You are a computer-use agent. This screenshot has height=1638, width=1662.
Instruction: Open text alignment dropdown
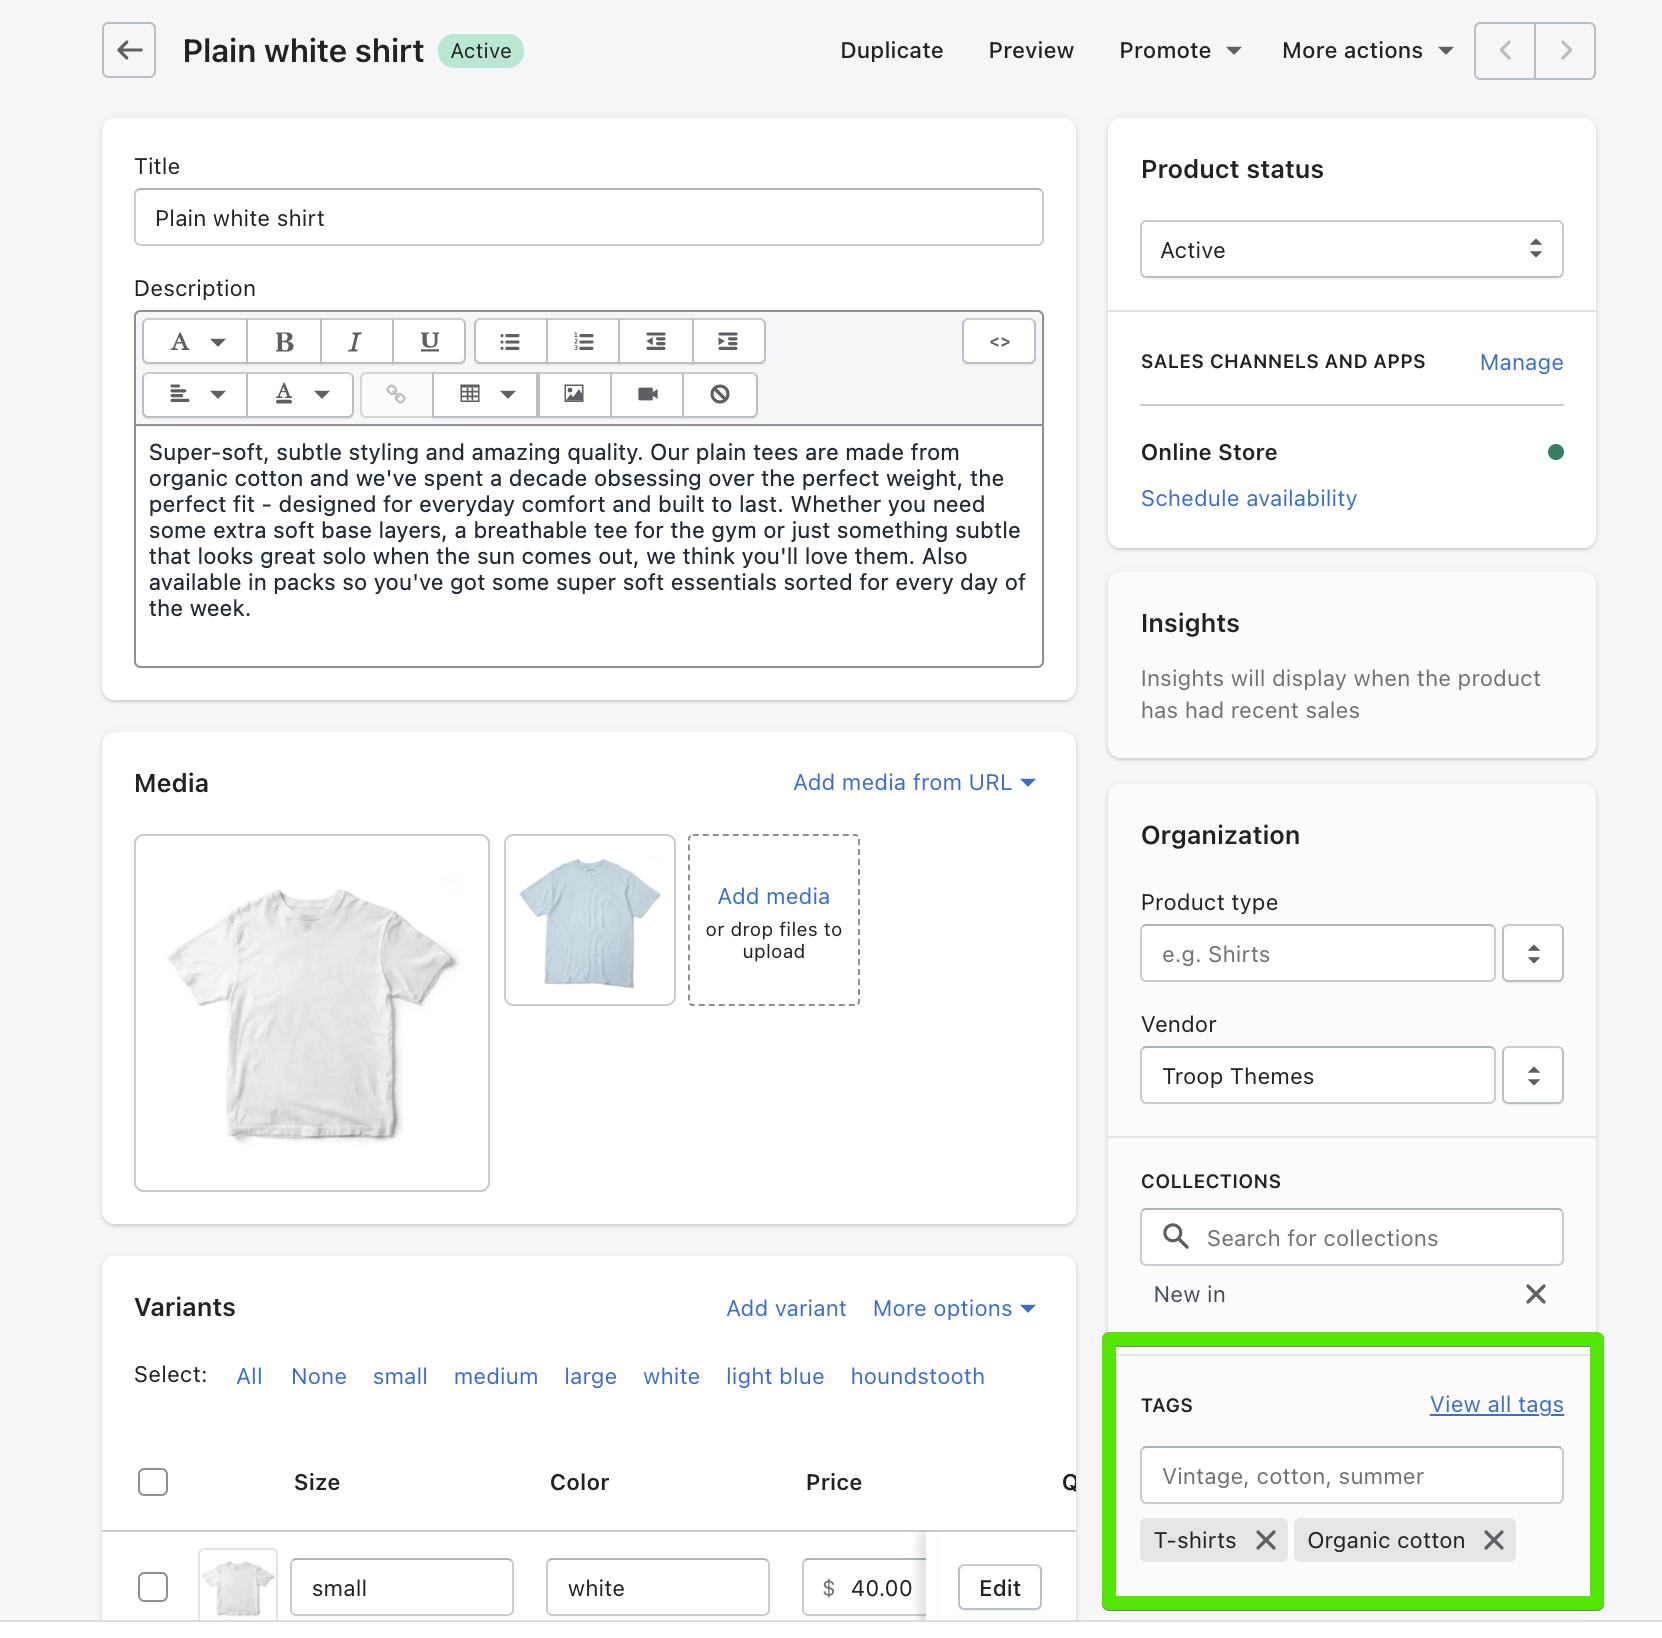(196, 394)
